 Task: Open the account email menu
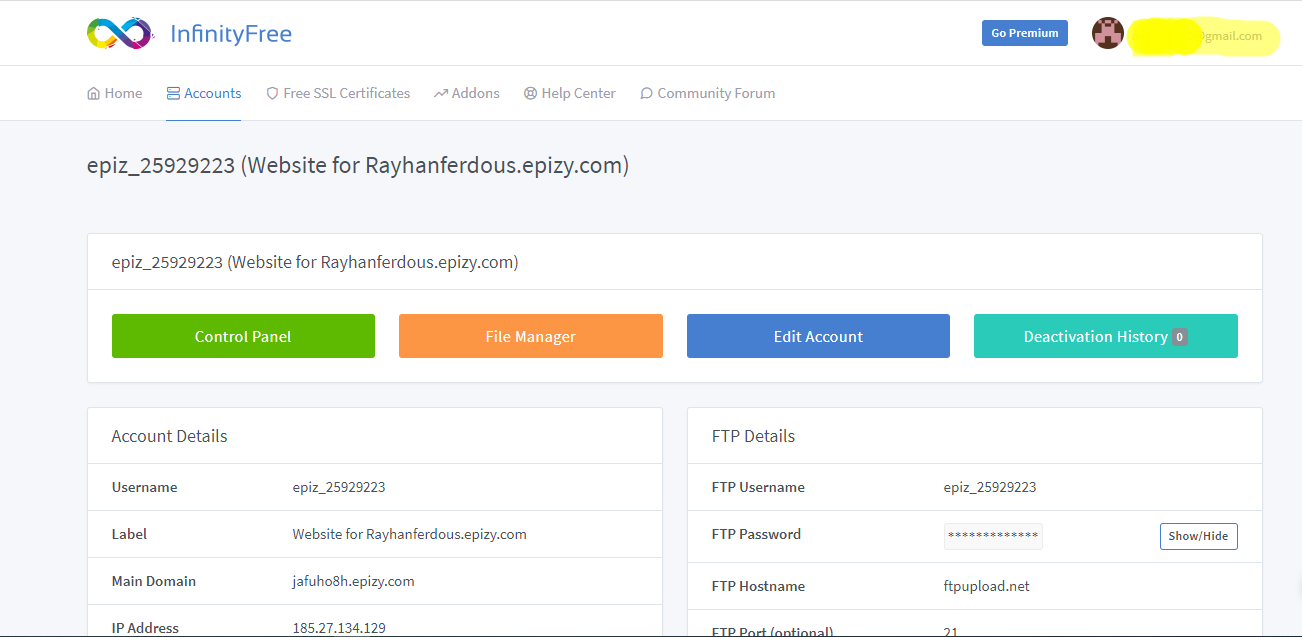[1204, 36]
